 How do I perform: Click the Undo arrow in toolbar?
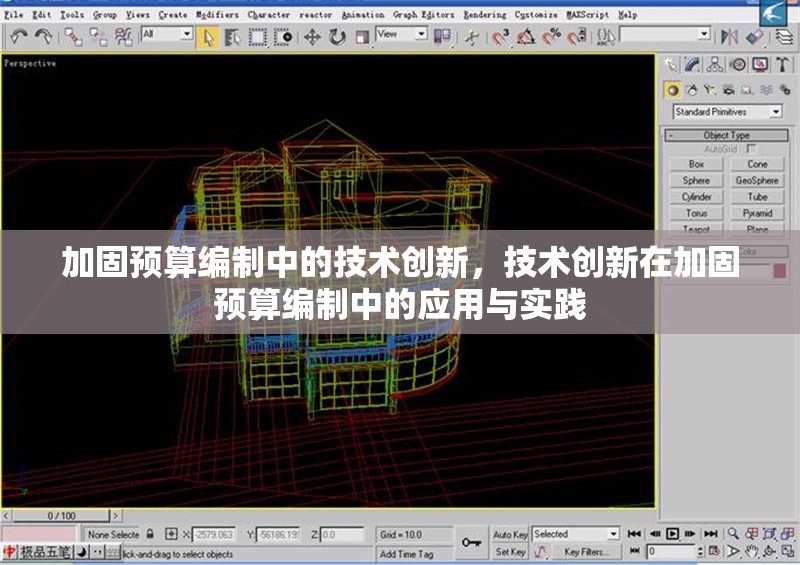pyautogui.click(x=18, y=37)
